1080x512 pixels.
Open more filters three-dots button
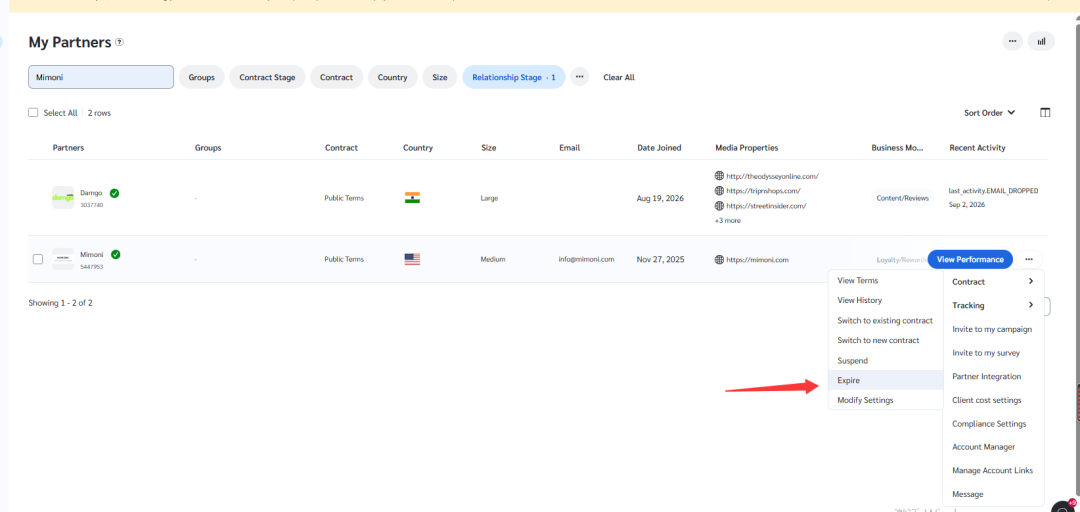coord(579,77)
